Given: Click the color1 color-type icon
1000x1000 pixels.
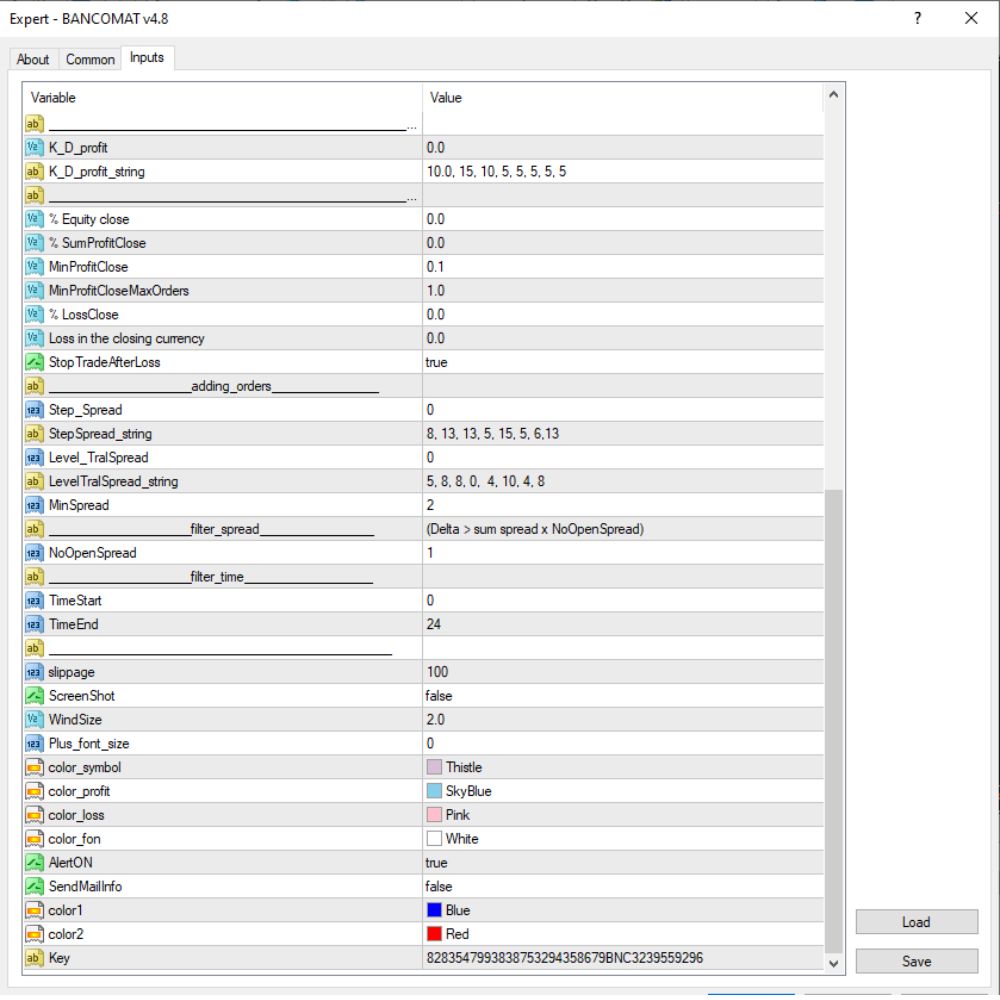Looking at the screenshot, I should [34, 911].
